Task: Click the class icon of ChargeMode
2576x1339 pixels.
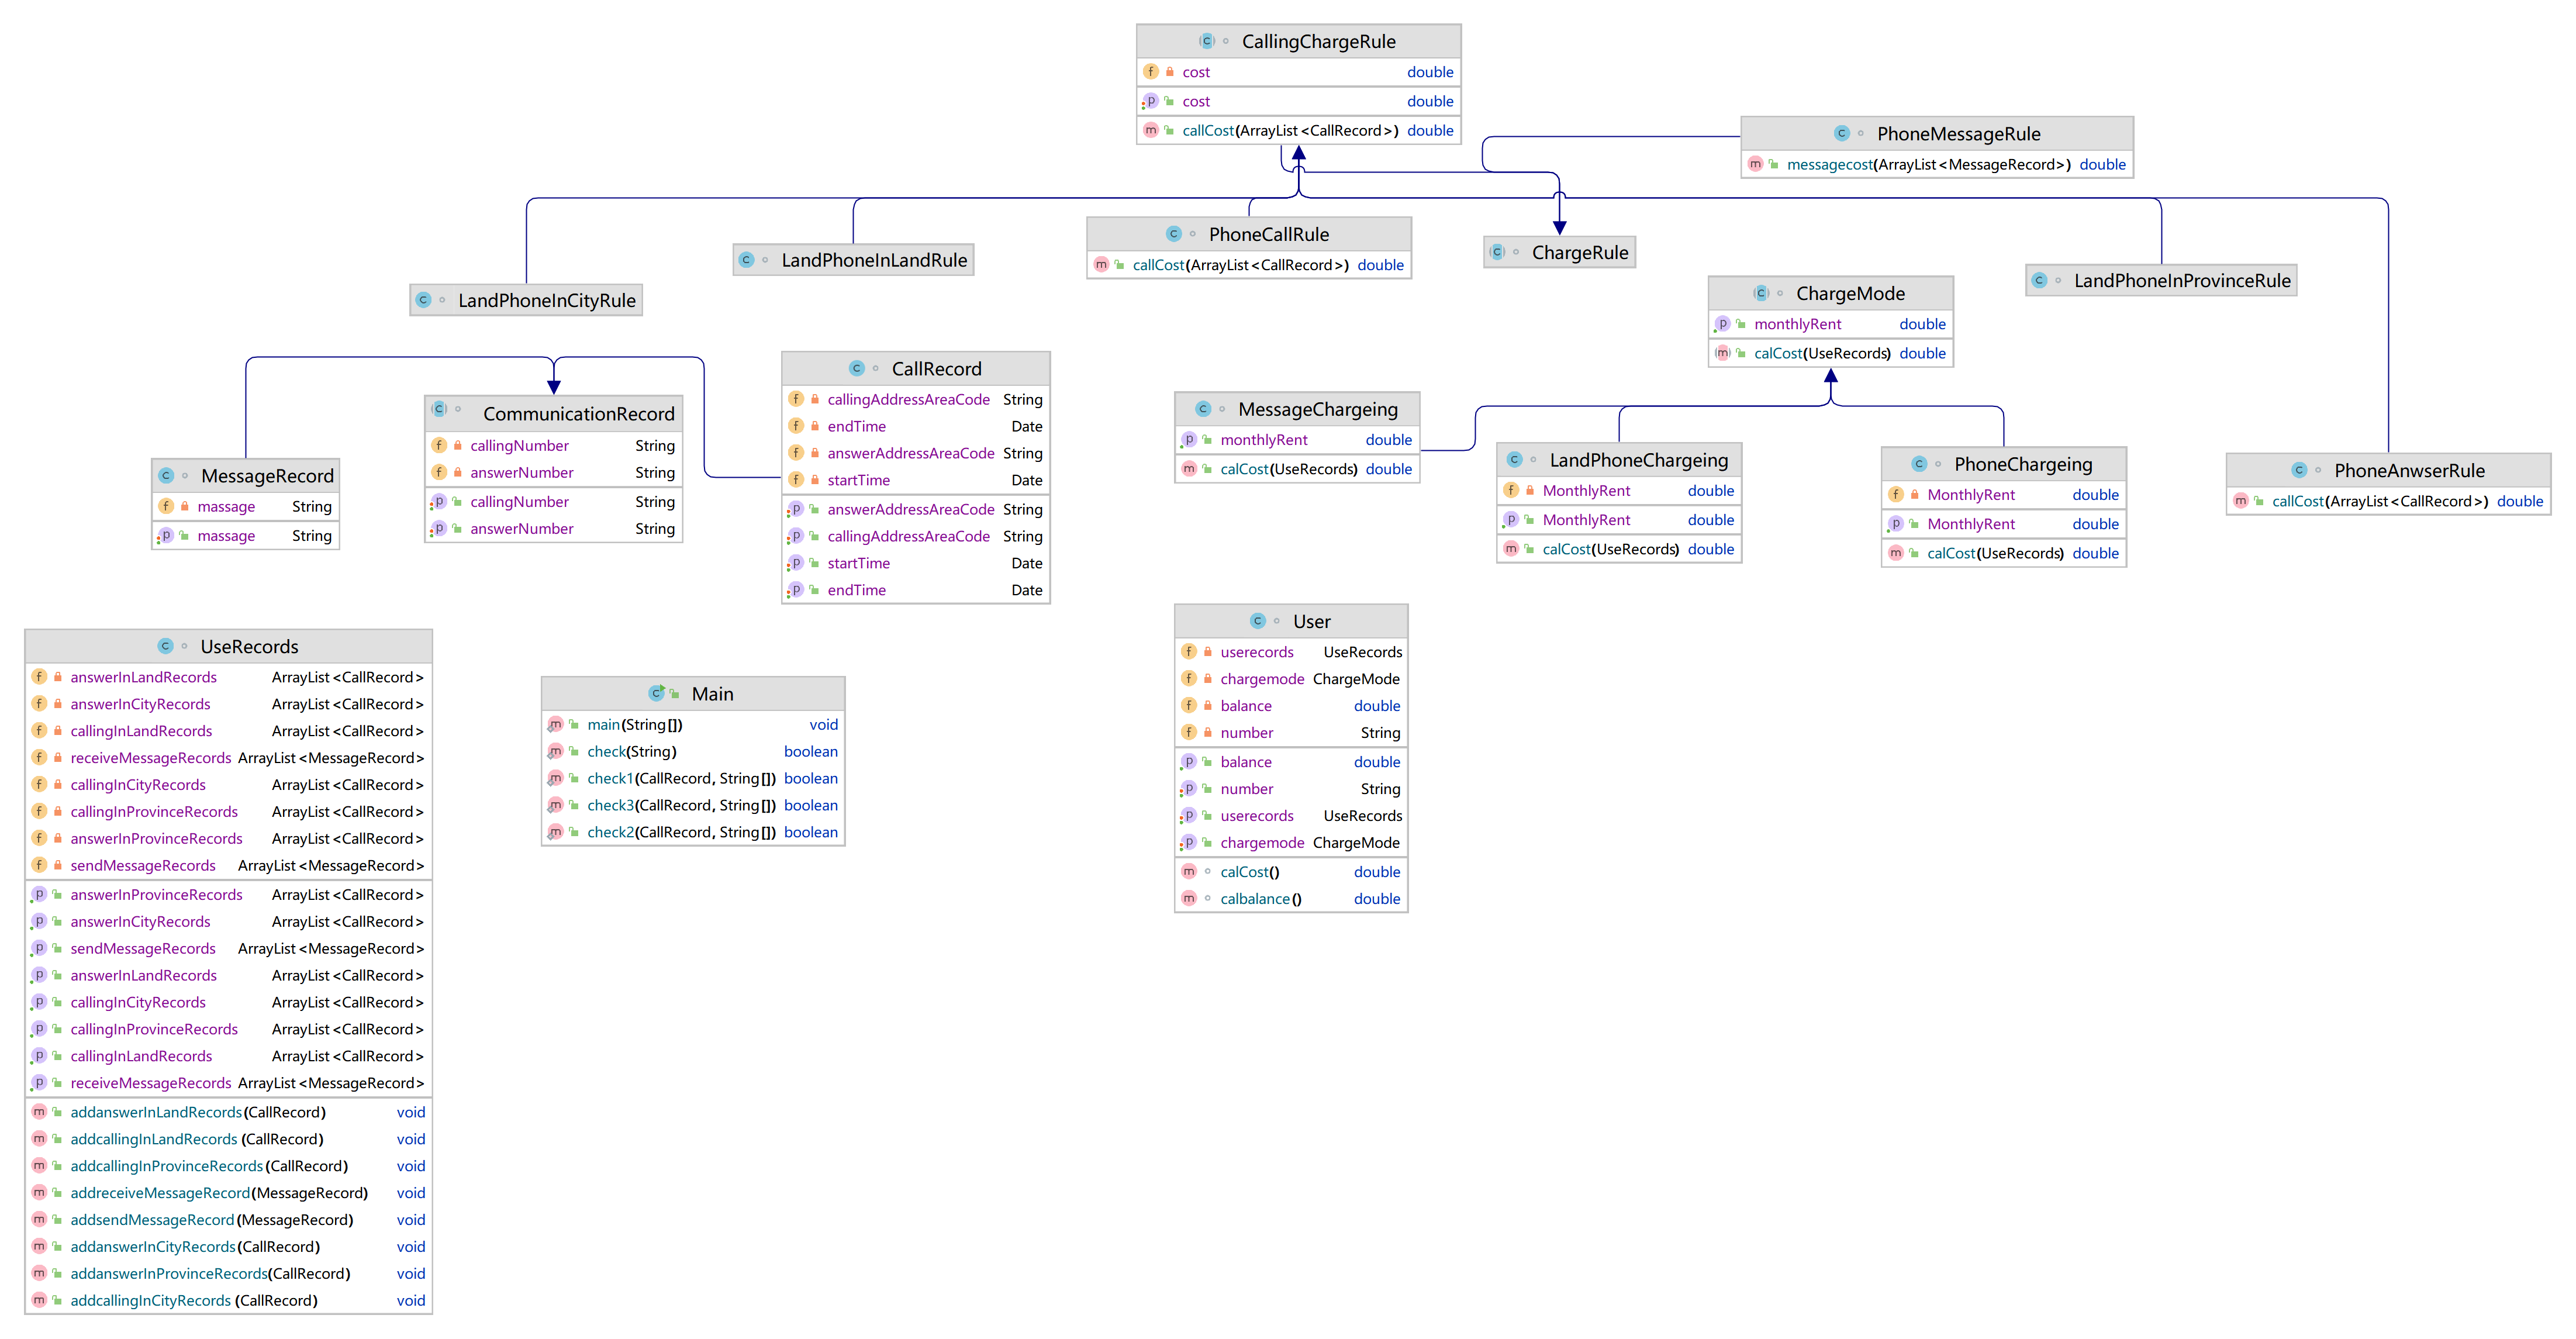Action: (1761, 293)
